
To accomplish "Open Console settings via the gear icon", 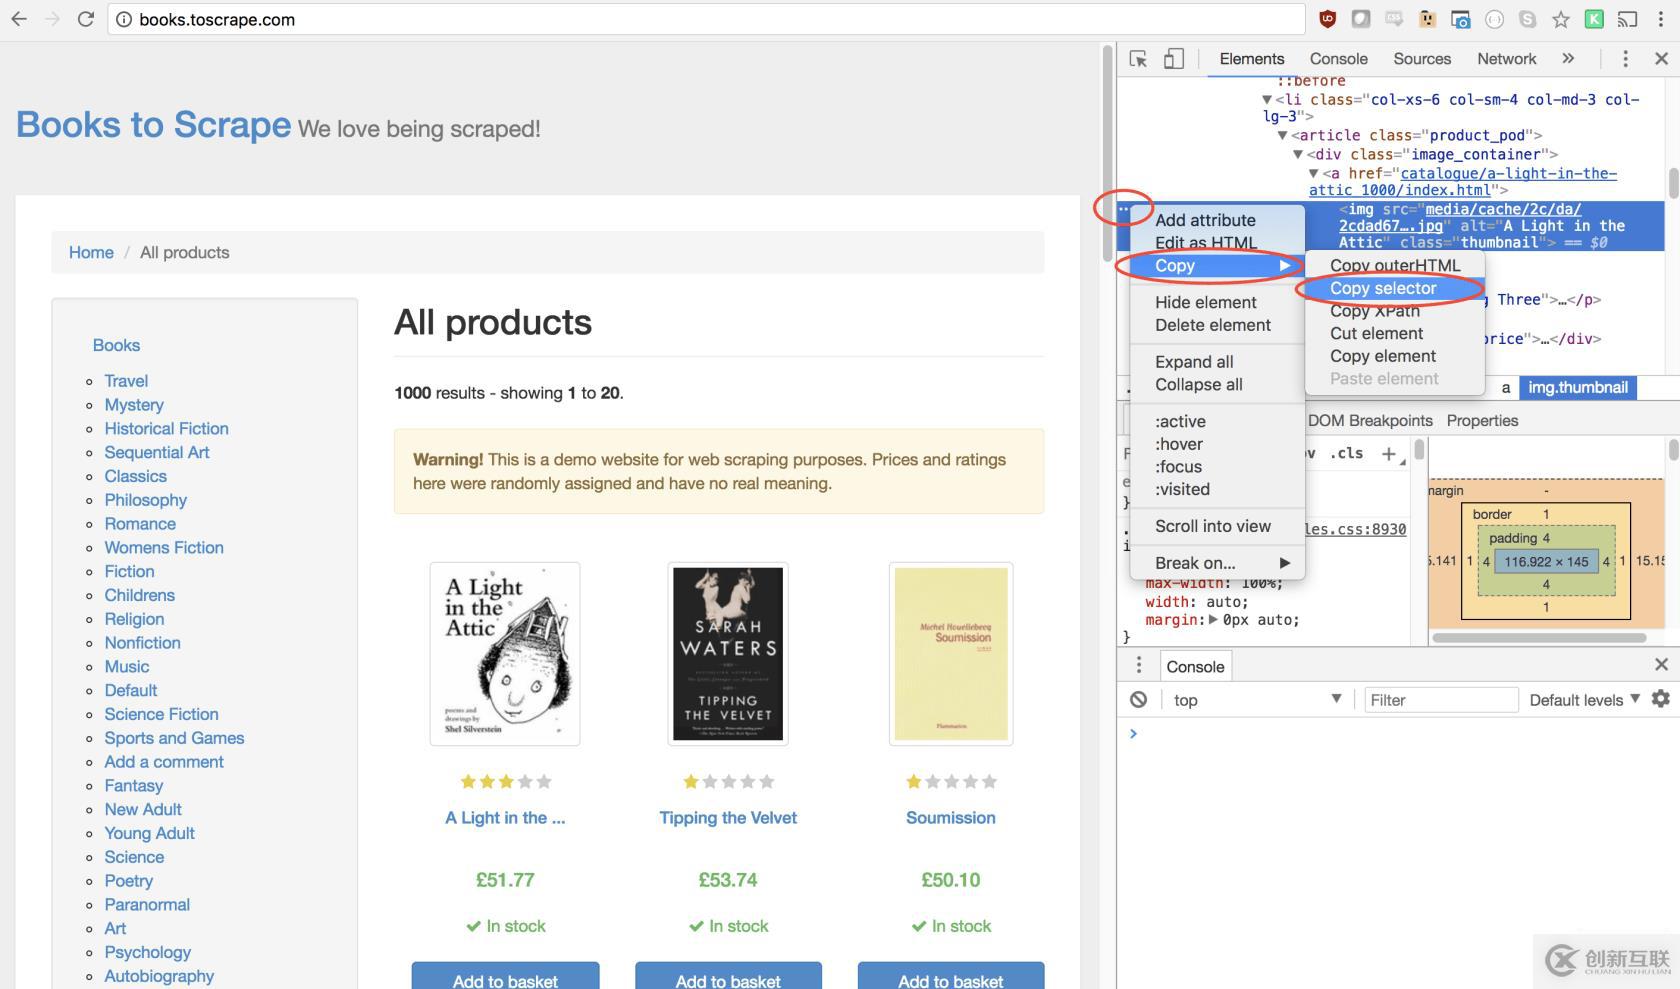I will coord(1660,699).
